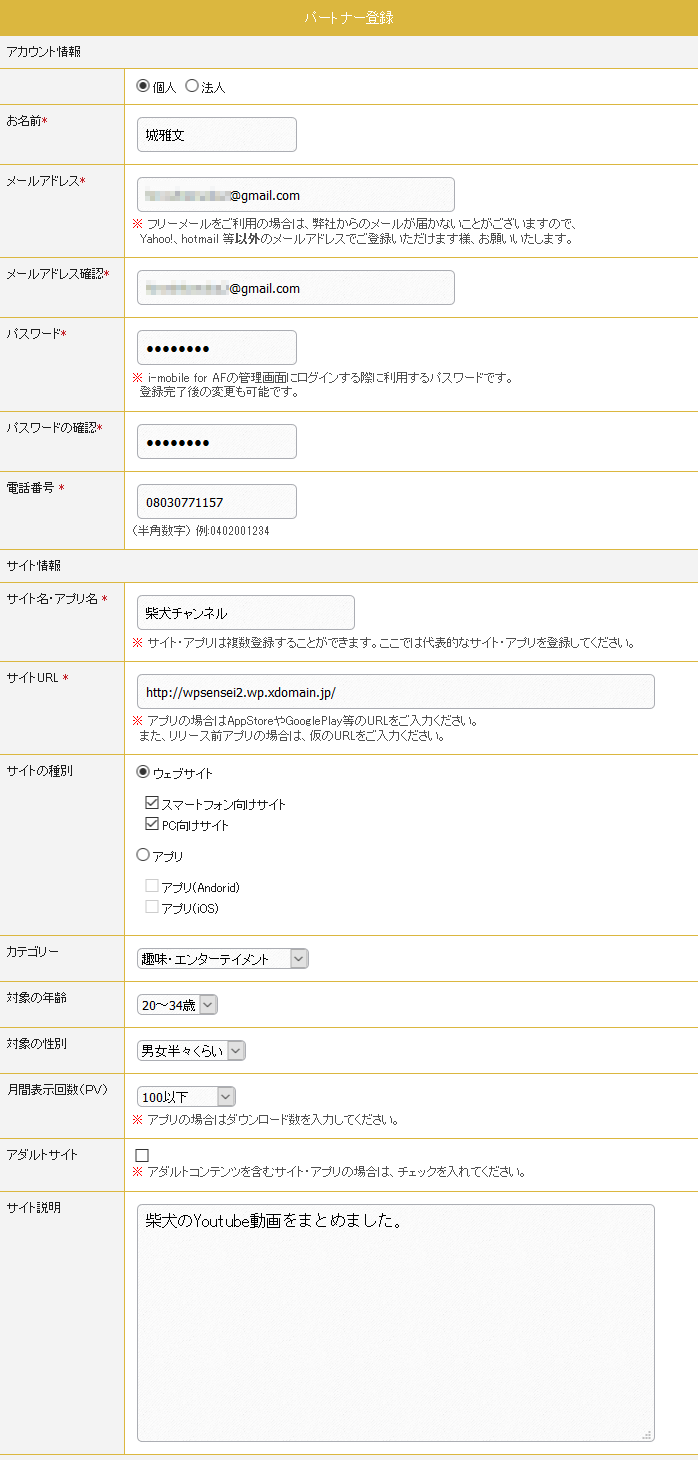Open the 月間表示回数(PV) dropdown
This screenshot has width=698, height=1460.
pos(186,1097)
